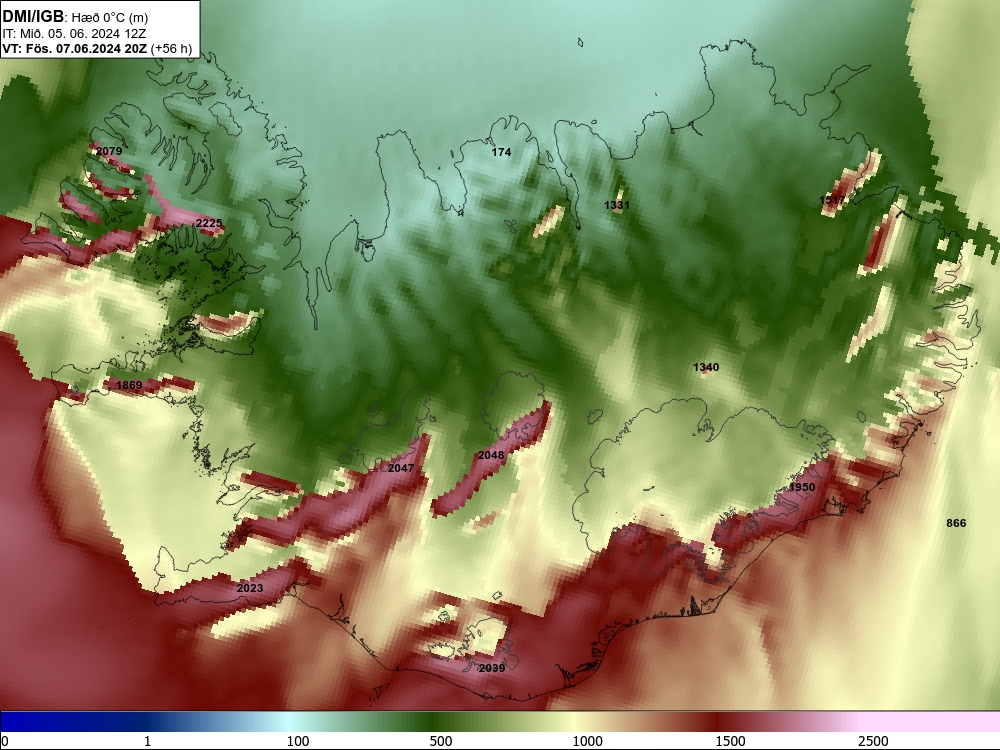Click the 500 tick on the legend

(x=441, y=741)
